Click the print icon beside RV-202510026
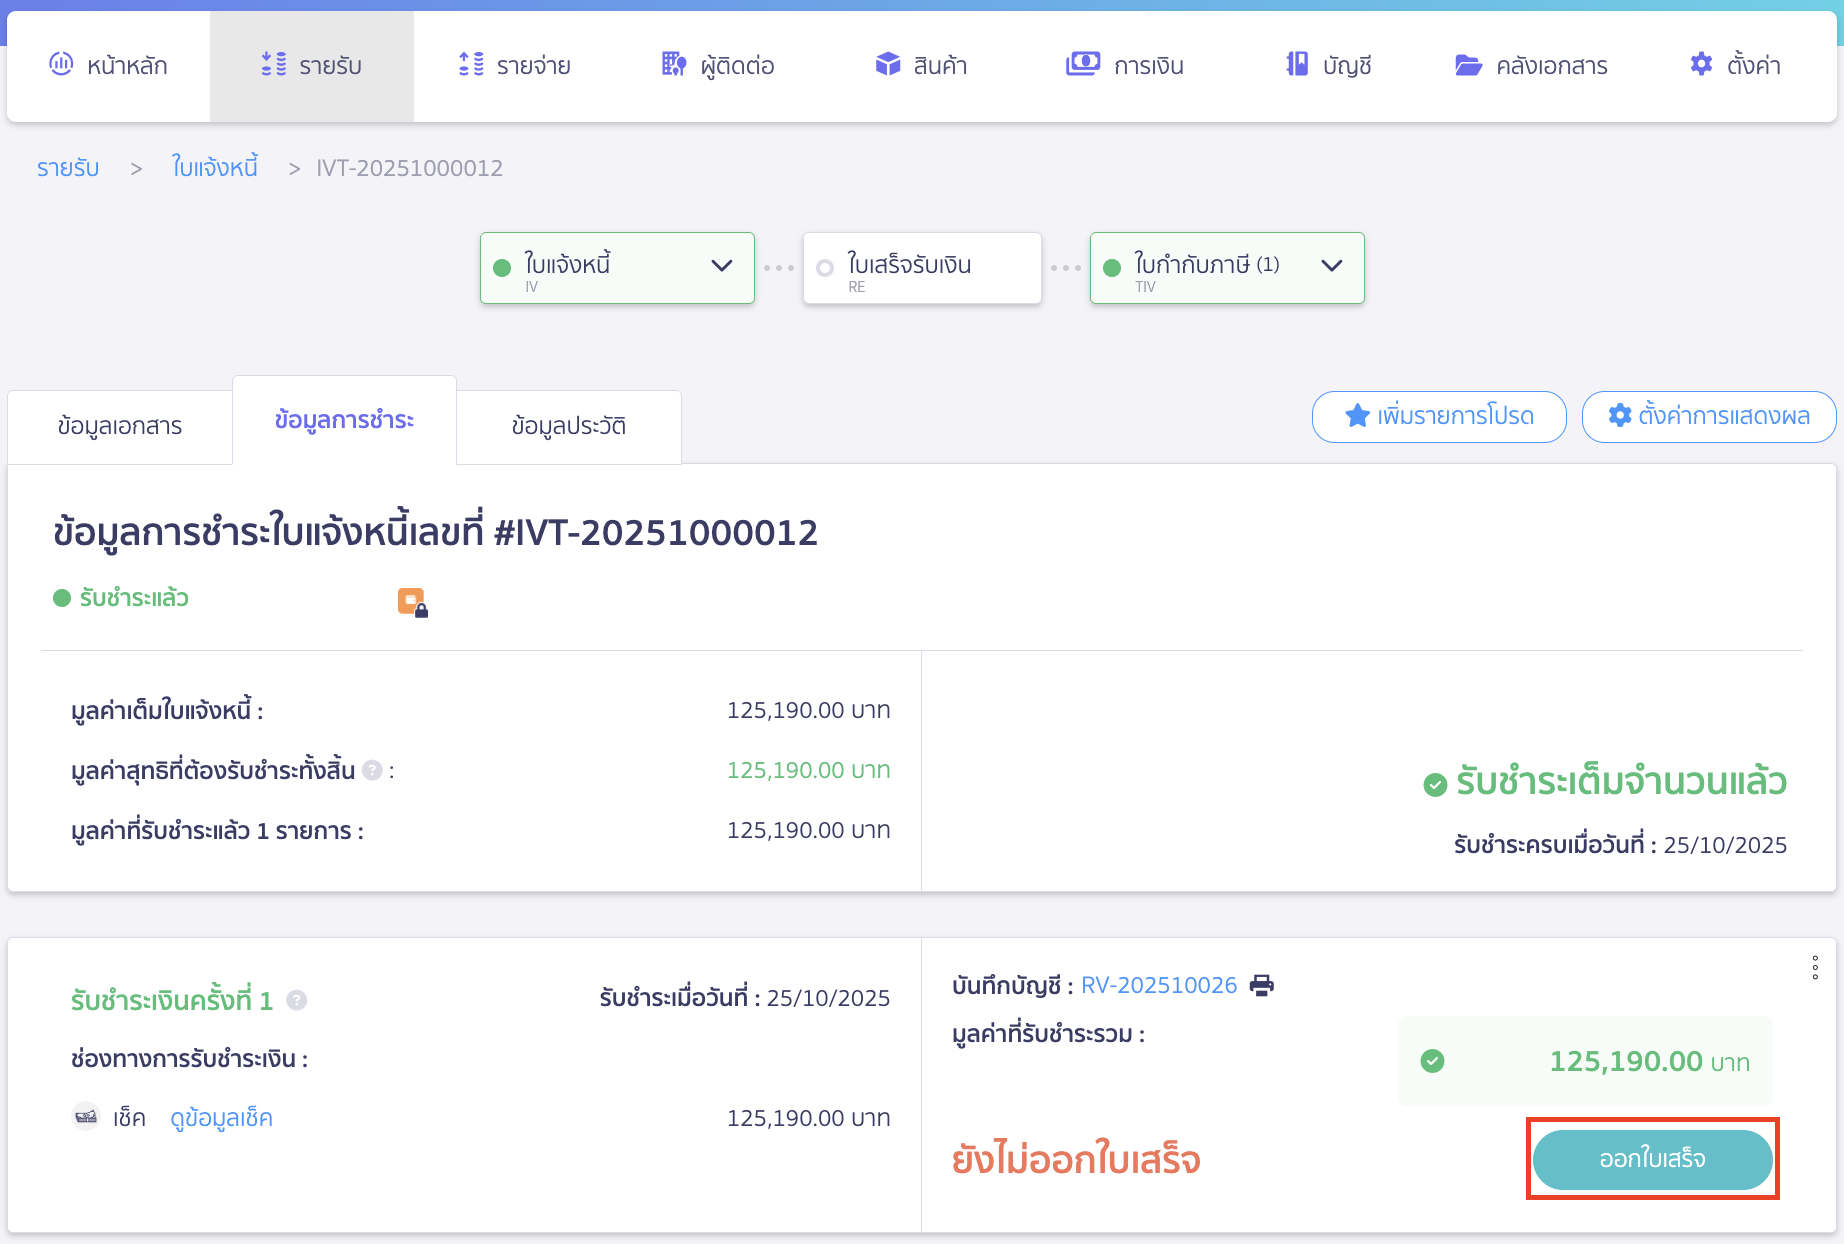Viewport: 1844px width, 1244px height. click(x=1262, y=986)
